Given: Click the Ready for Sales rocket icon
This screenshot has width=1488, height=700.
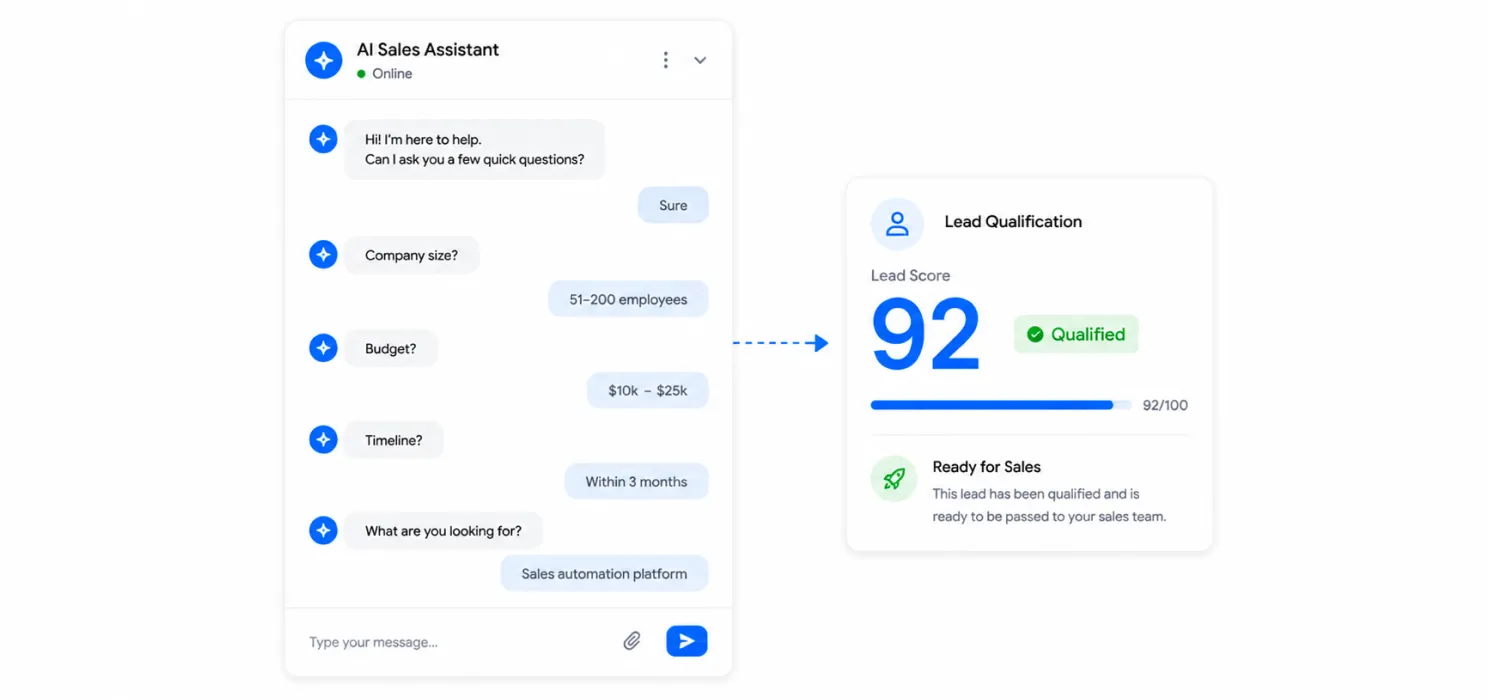Looking at the screenshot, I should click(x=894, y=479).
